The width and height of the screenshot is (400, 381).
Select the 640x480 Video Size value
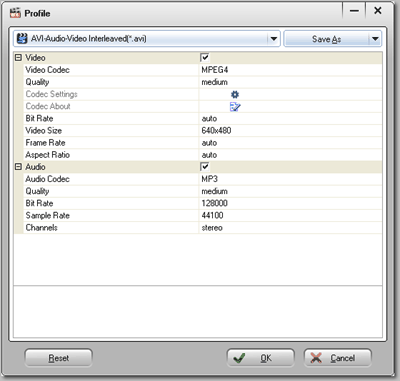(216, 131)
